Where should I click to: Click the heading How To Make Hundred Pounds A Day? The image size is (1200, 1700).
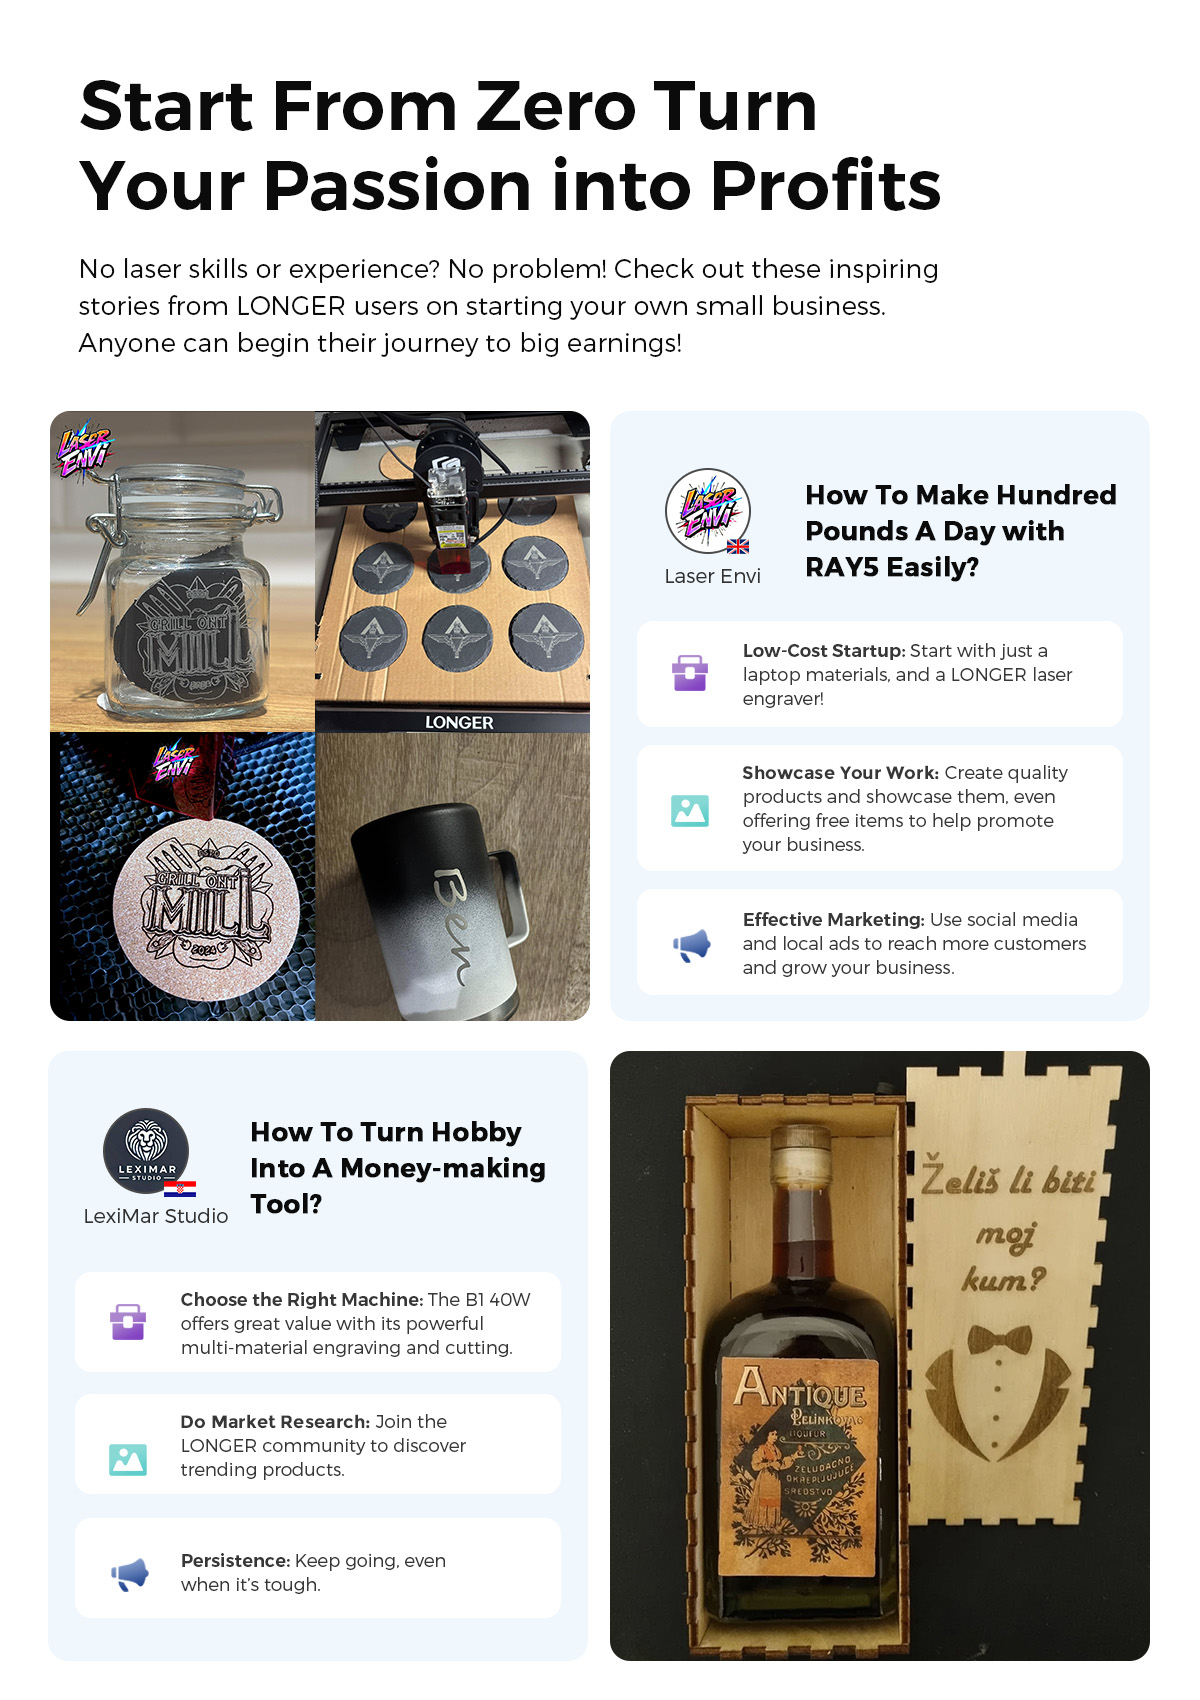960,531
